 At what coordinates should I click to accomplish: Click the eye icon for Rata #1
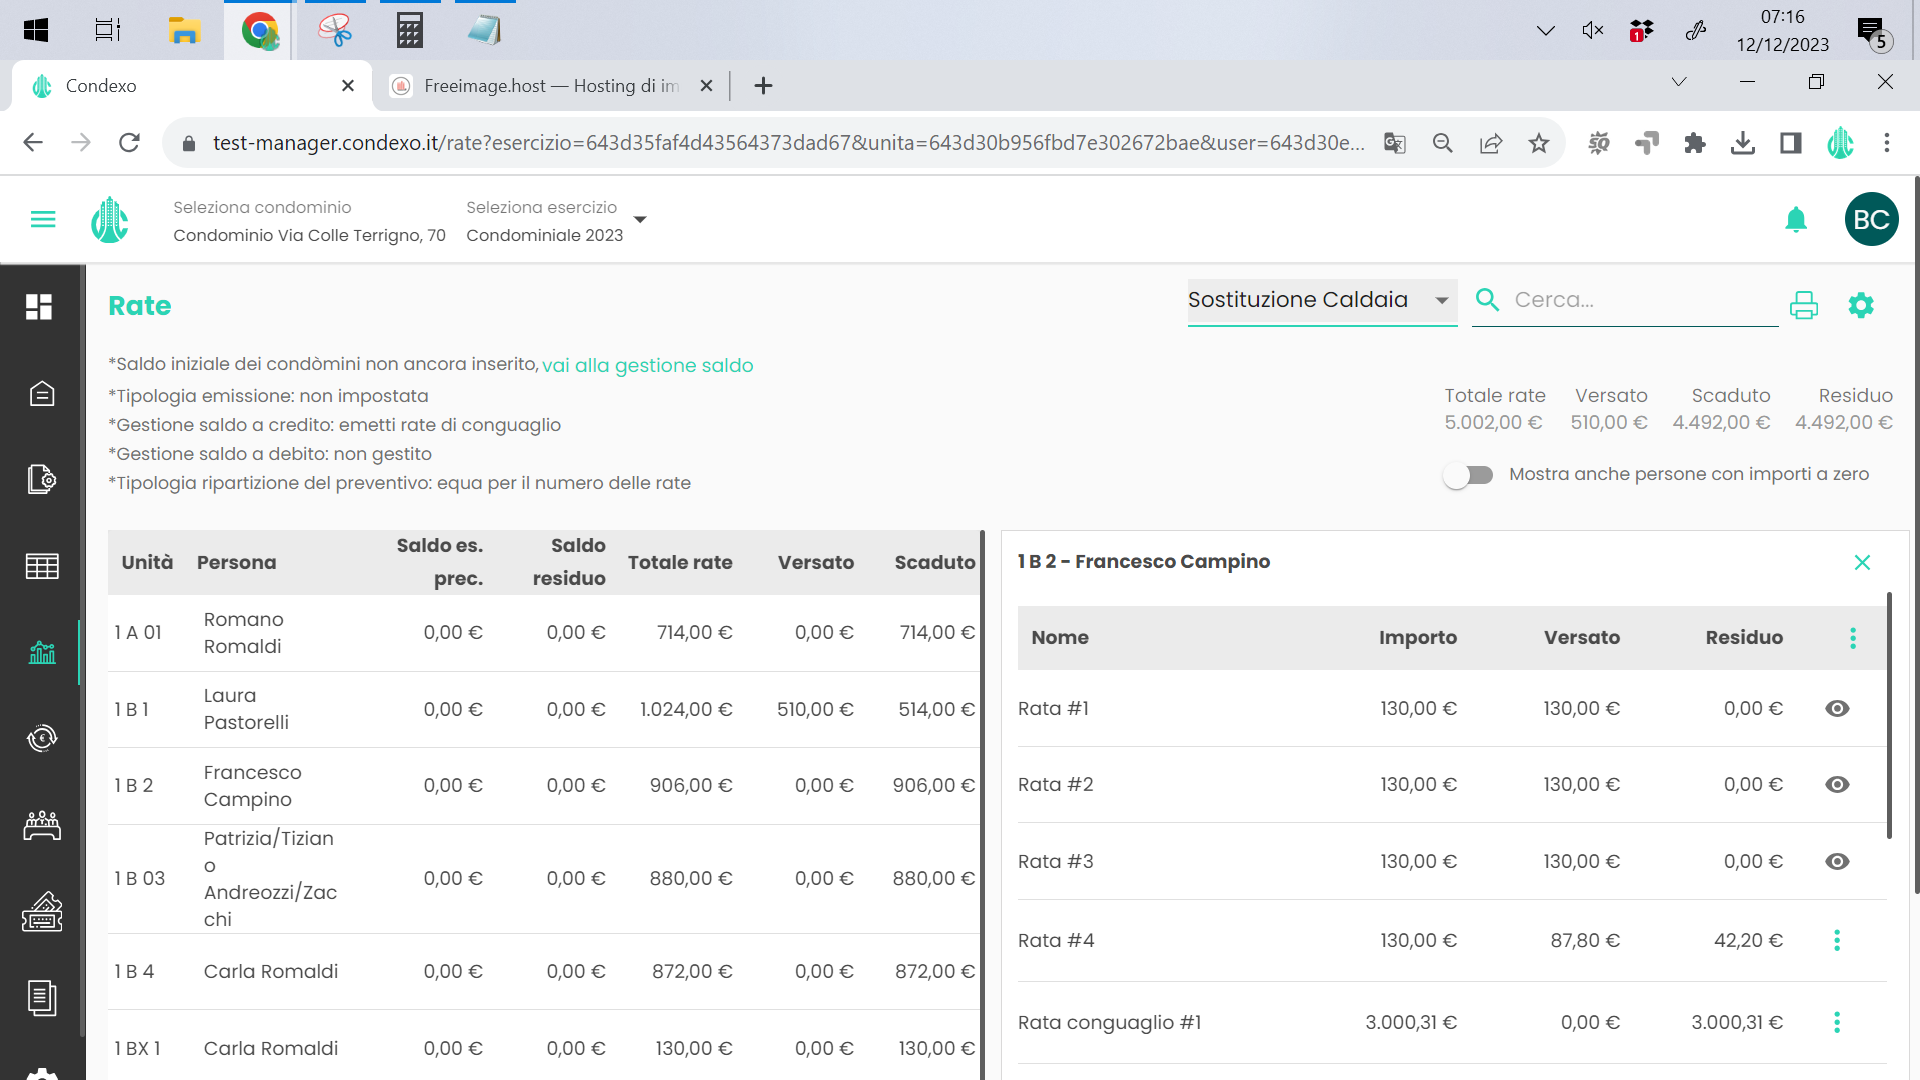pyautogui.click(x=1837, y=709)
